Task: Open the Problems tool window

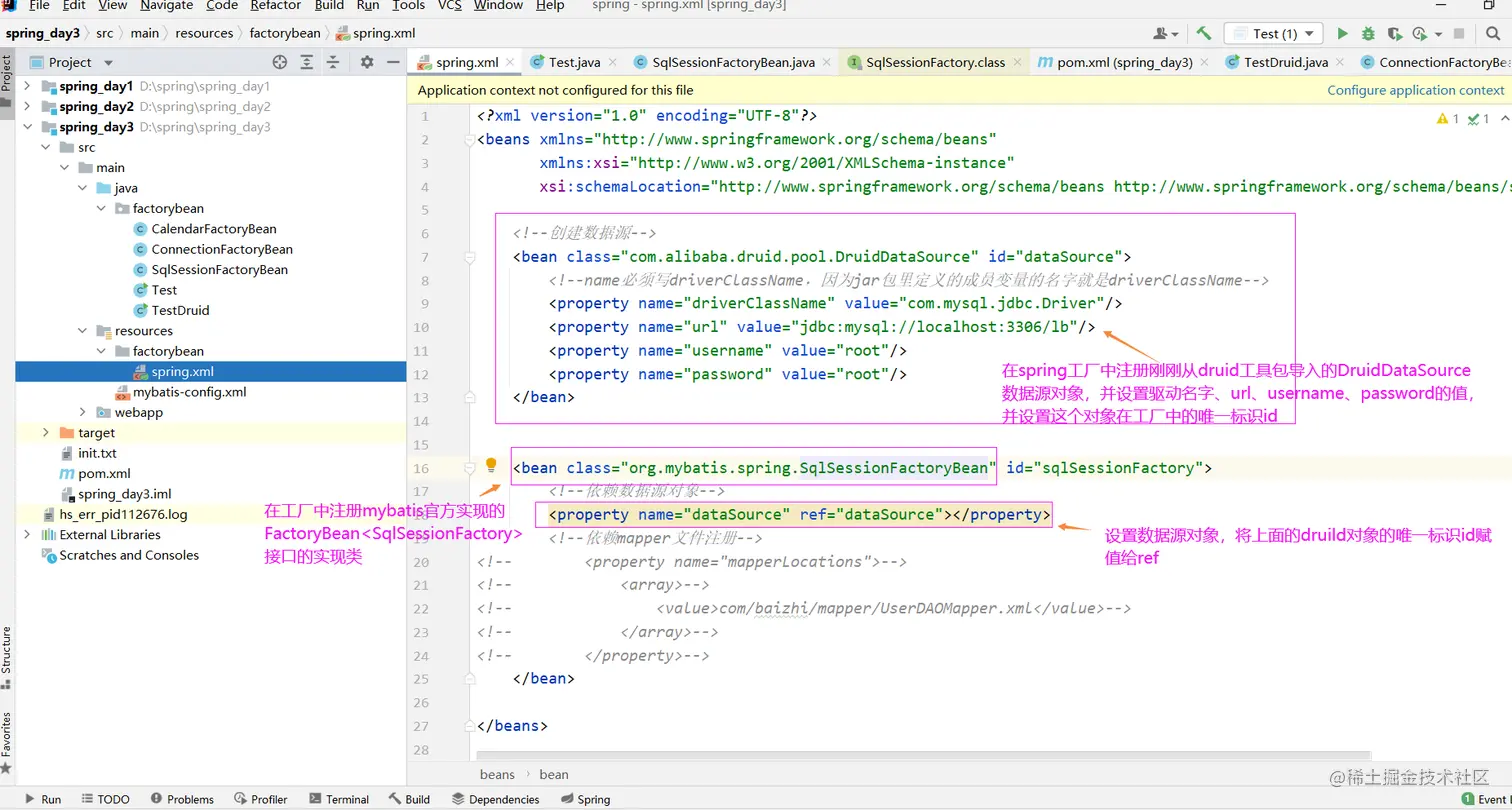Action: click(x=181, y=799)
